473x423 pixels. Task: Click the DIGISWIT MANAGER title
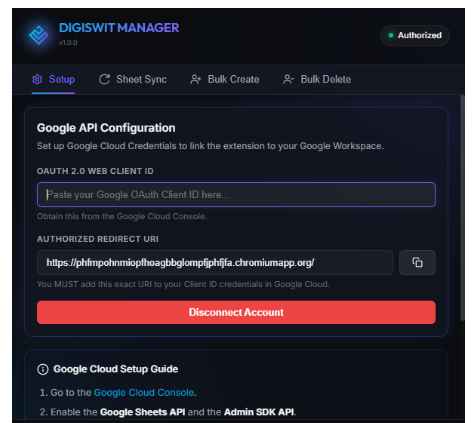click(119, 28)
